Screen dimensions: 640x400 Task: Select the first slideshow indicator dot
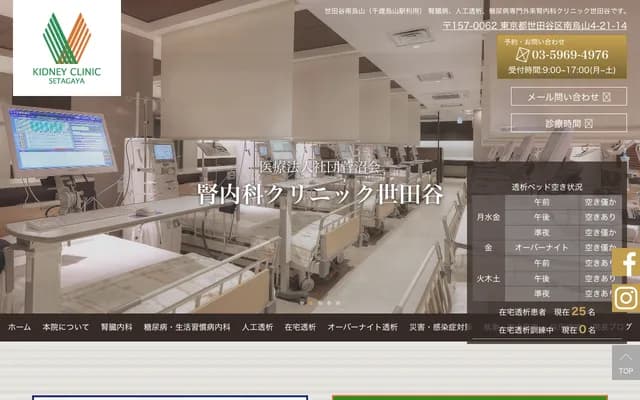[302, 303]
